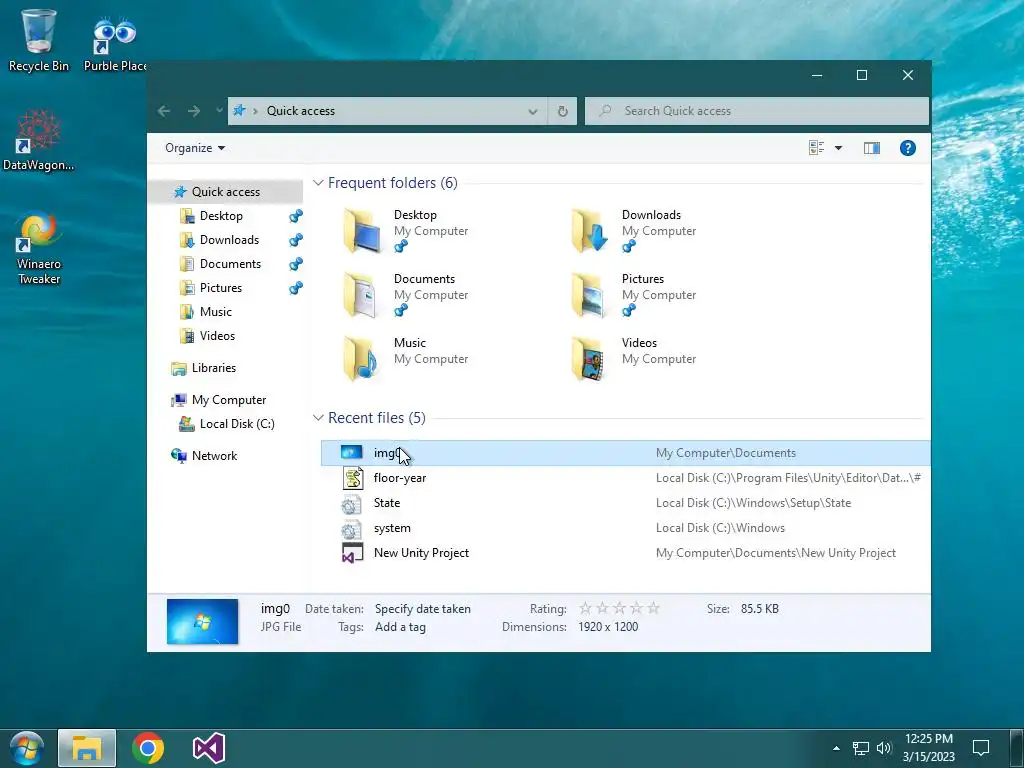The image size is (1024, 768).
Task: Select Pictures in the navigation pane
Action: click(x=221, y=288)
